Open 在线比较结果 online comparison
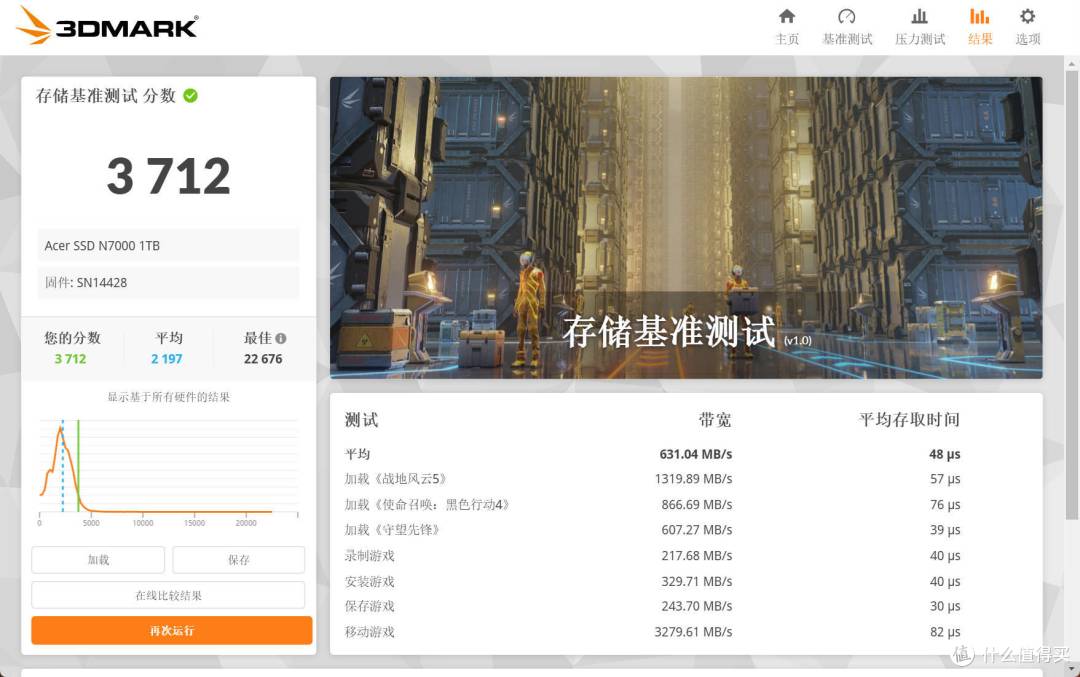 168,595
